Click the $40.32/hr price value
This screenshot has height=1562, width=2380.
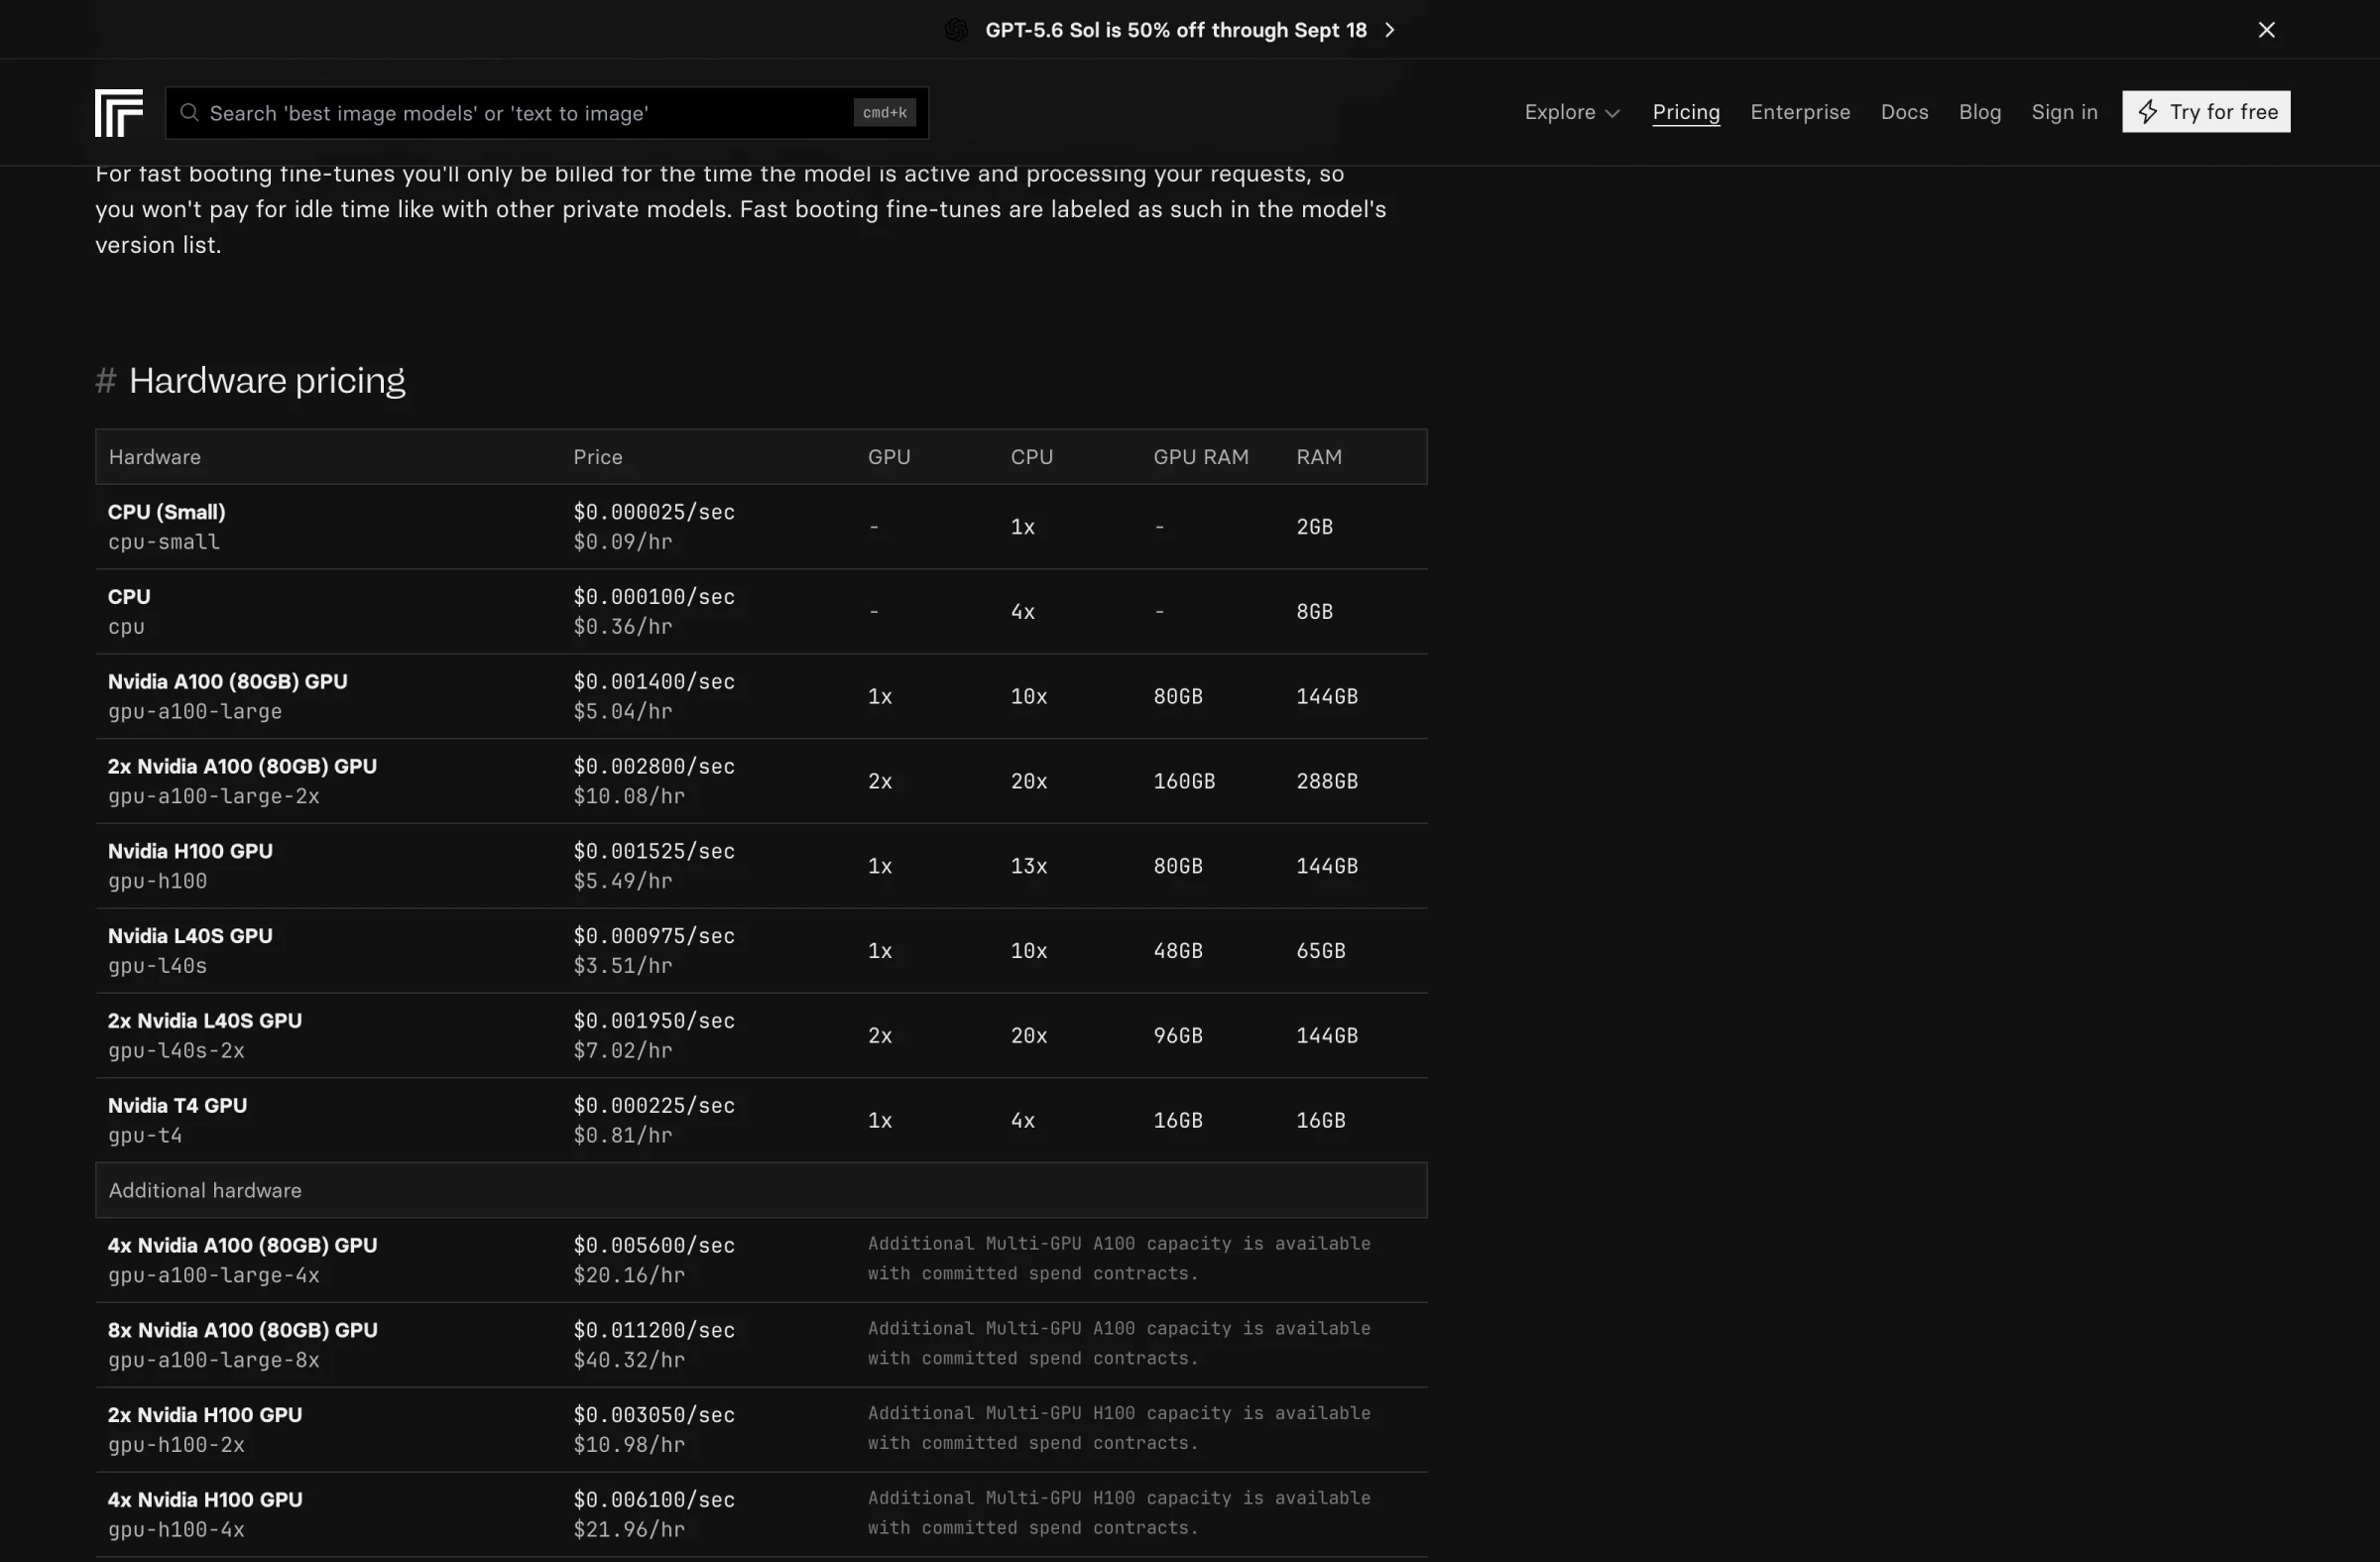pyautogui.click(x=629, y=1361)
